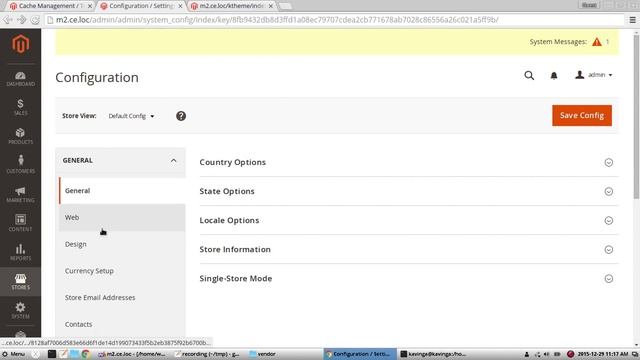
Task: Click the taskbar clock 2015-12-29
Action: (x=602, y=354)
